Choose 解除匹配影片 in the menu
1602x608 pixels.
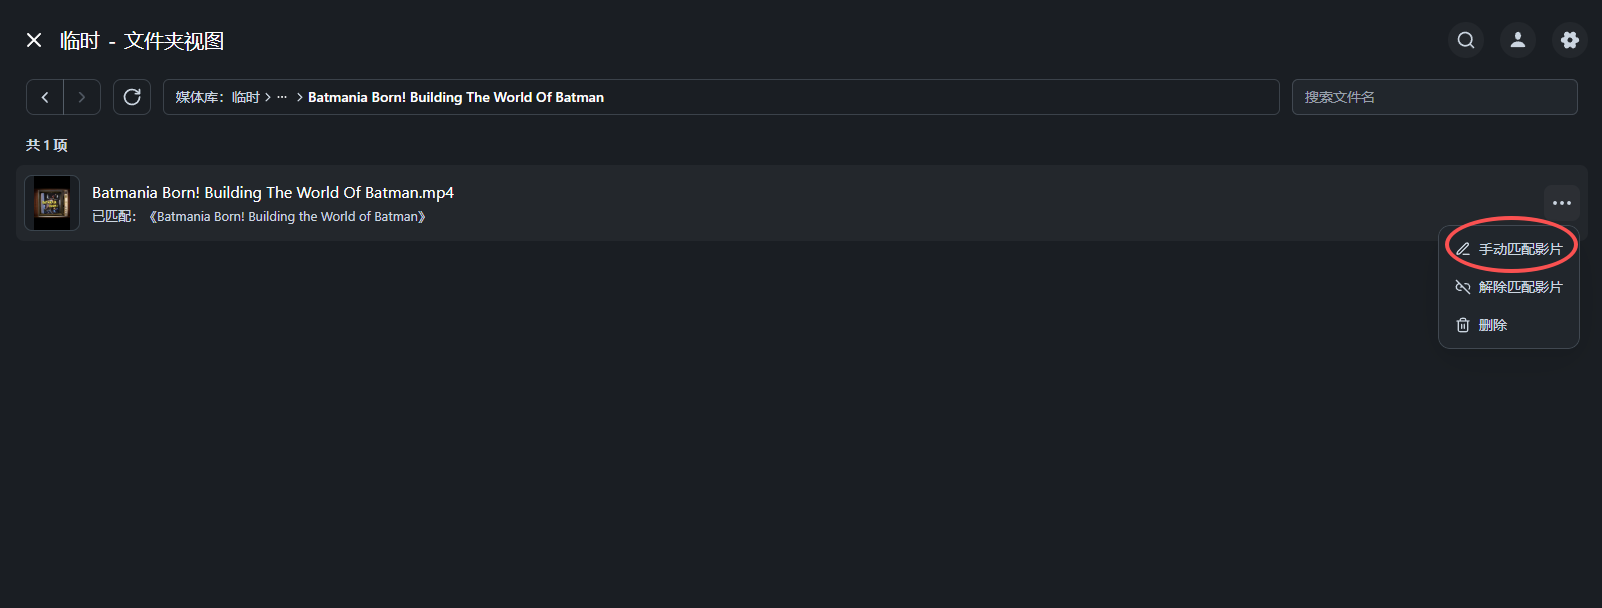pyautogui.click(x=1520, y=287)
